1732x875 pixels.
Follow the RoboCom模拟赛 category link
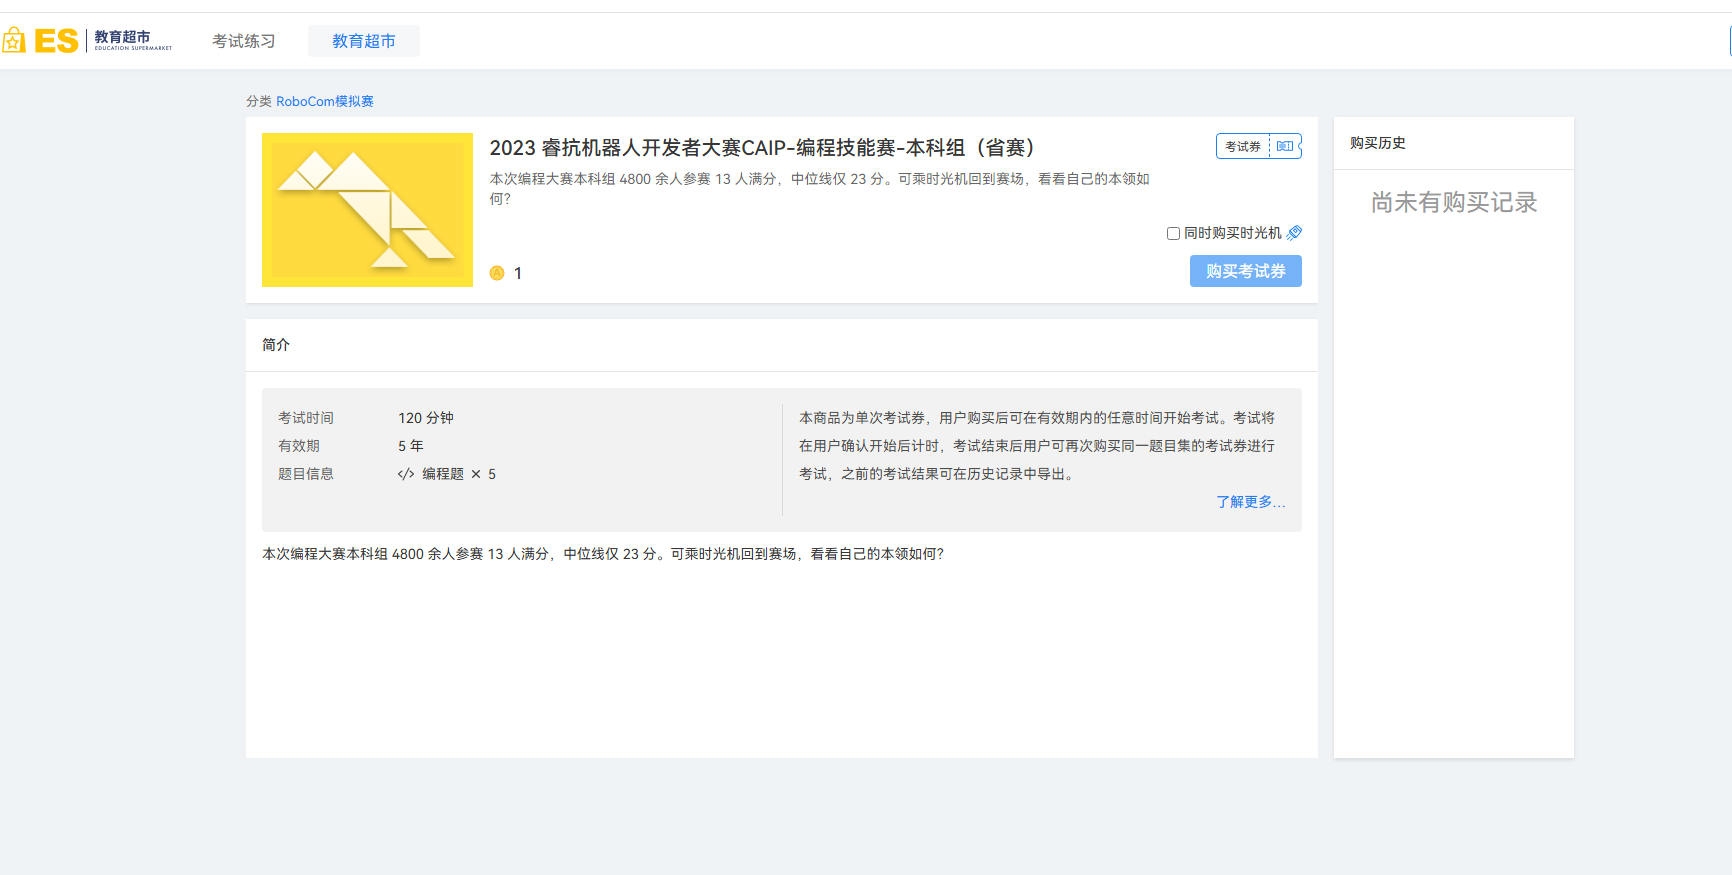click(325, 101)
